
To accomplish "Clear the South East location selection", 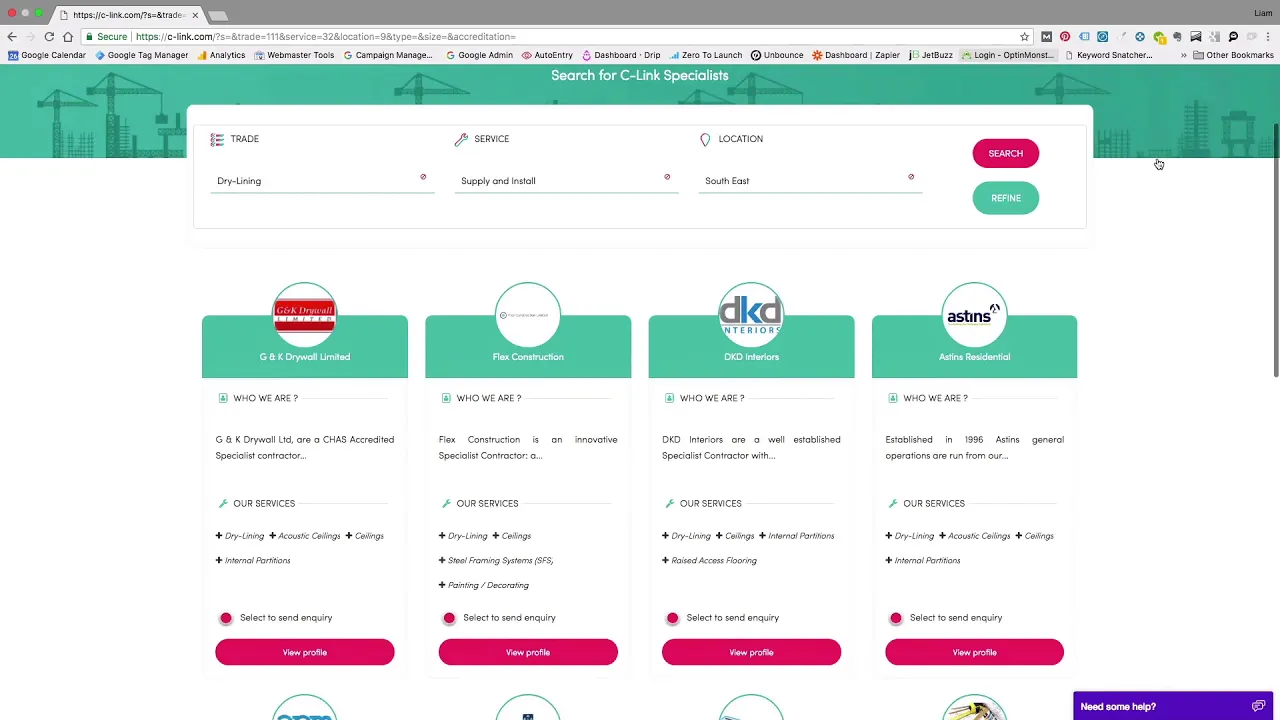I will pyautogui.click(x=911, y=177).
